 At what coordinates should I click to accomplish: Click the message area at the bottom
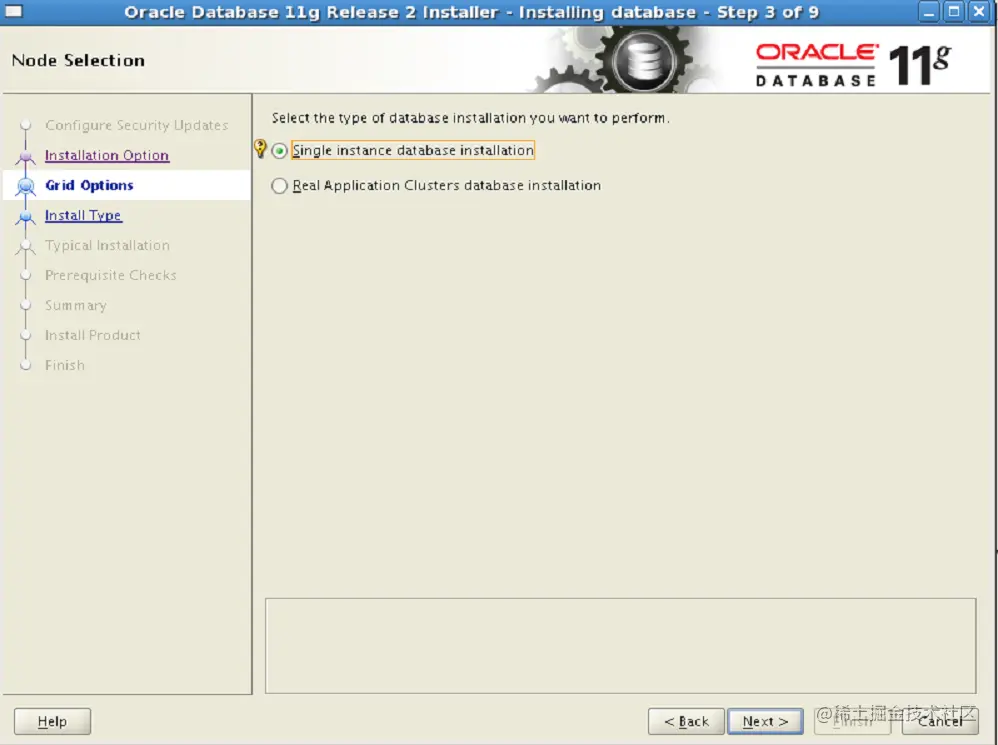coord(621,646)
